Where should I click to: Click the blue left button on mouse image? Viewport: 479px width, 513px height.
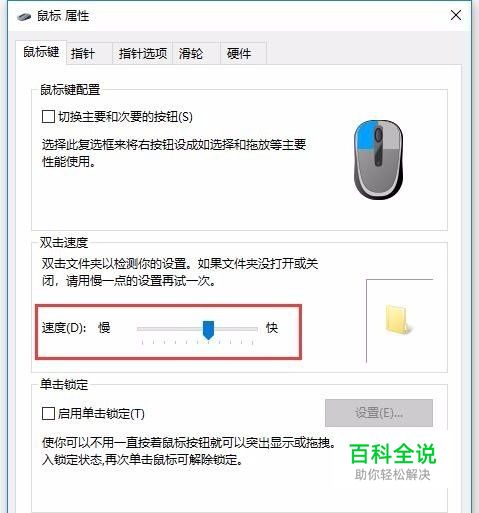pos(366,136)
